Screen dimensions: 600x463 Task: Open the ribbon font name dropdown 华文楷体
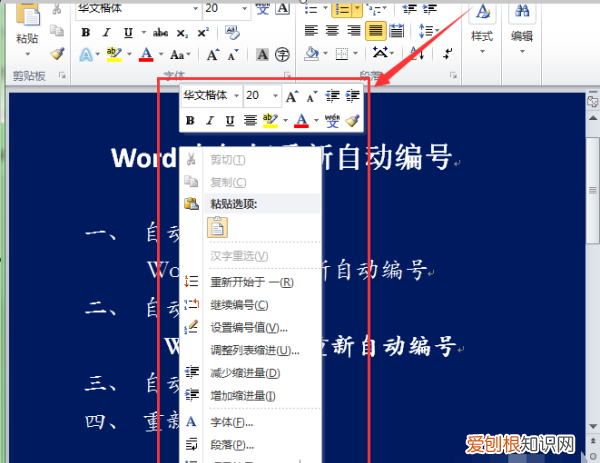196,8
